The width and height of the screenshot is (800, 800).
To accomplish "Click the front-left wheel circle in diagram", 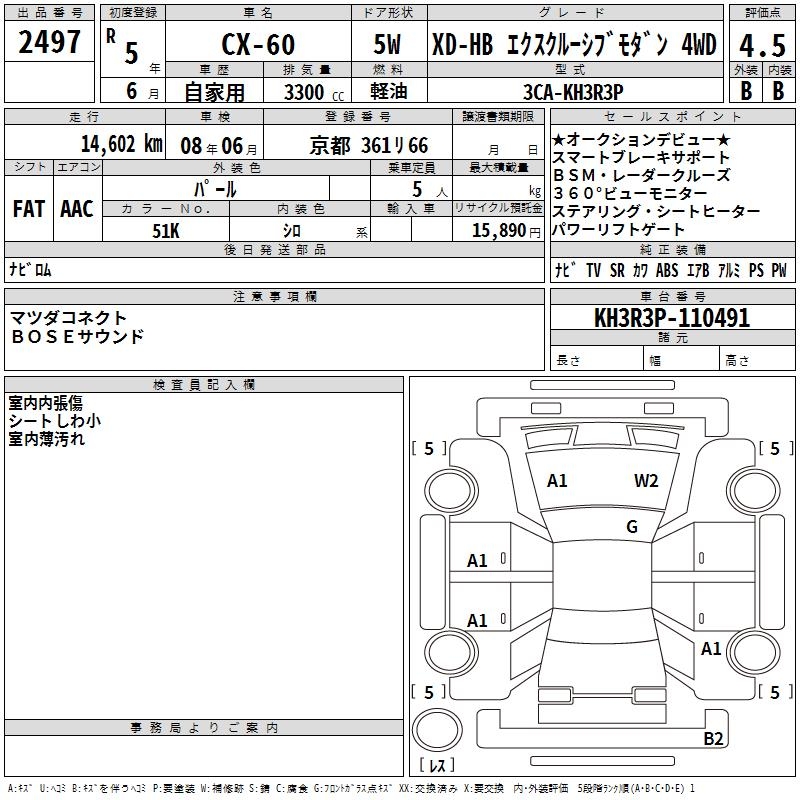I will click(451, 491).
